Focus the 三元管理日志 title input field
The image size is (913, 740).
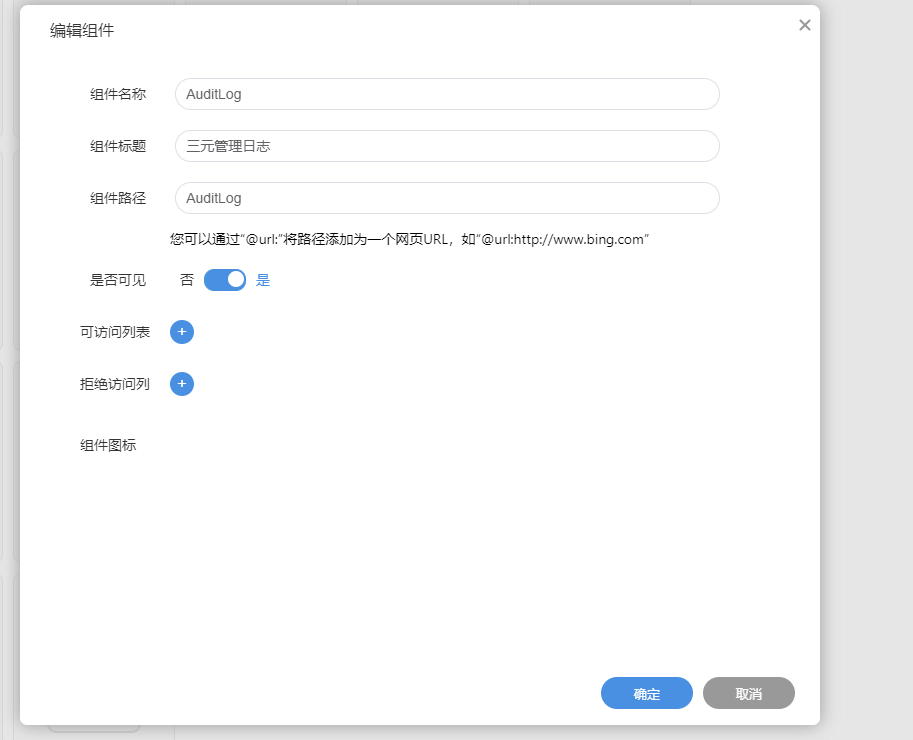pyautogui.click(x=447, y=145)
